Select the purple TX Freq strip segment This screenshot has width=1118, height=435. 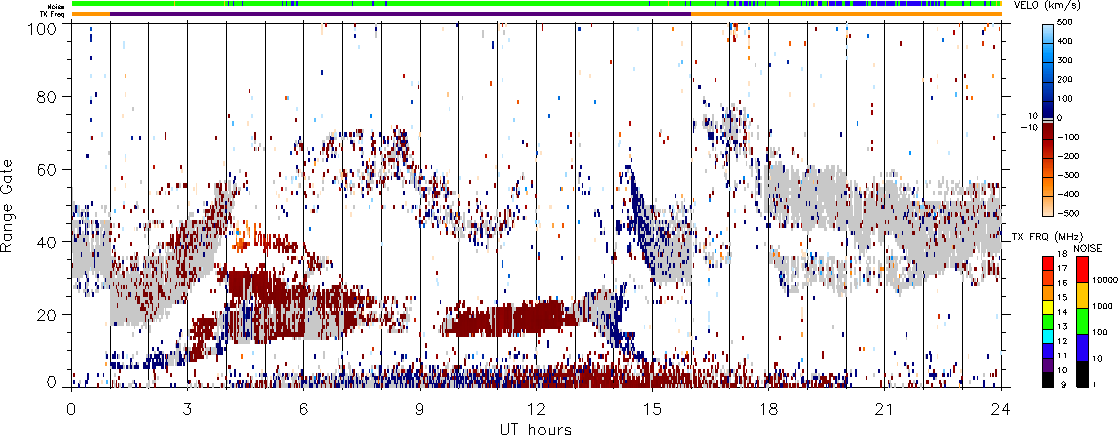400,14
